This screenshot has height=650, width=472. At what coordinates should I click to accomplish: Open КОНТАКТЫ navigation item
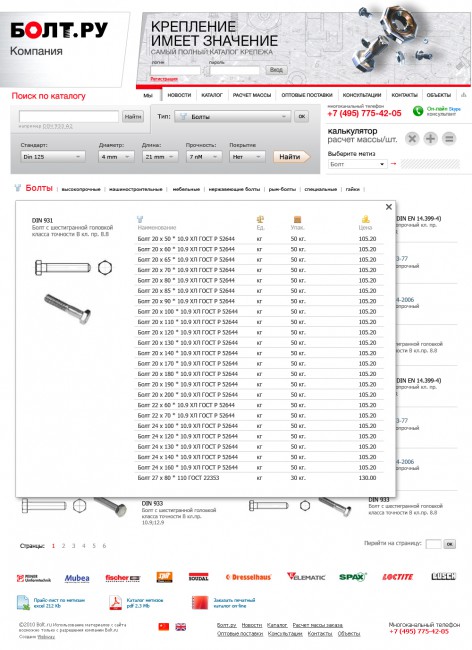404,95
